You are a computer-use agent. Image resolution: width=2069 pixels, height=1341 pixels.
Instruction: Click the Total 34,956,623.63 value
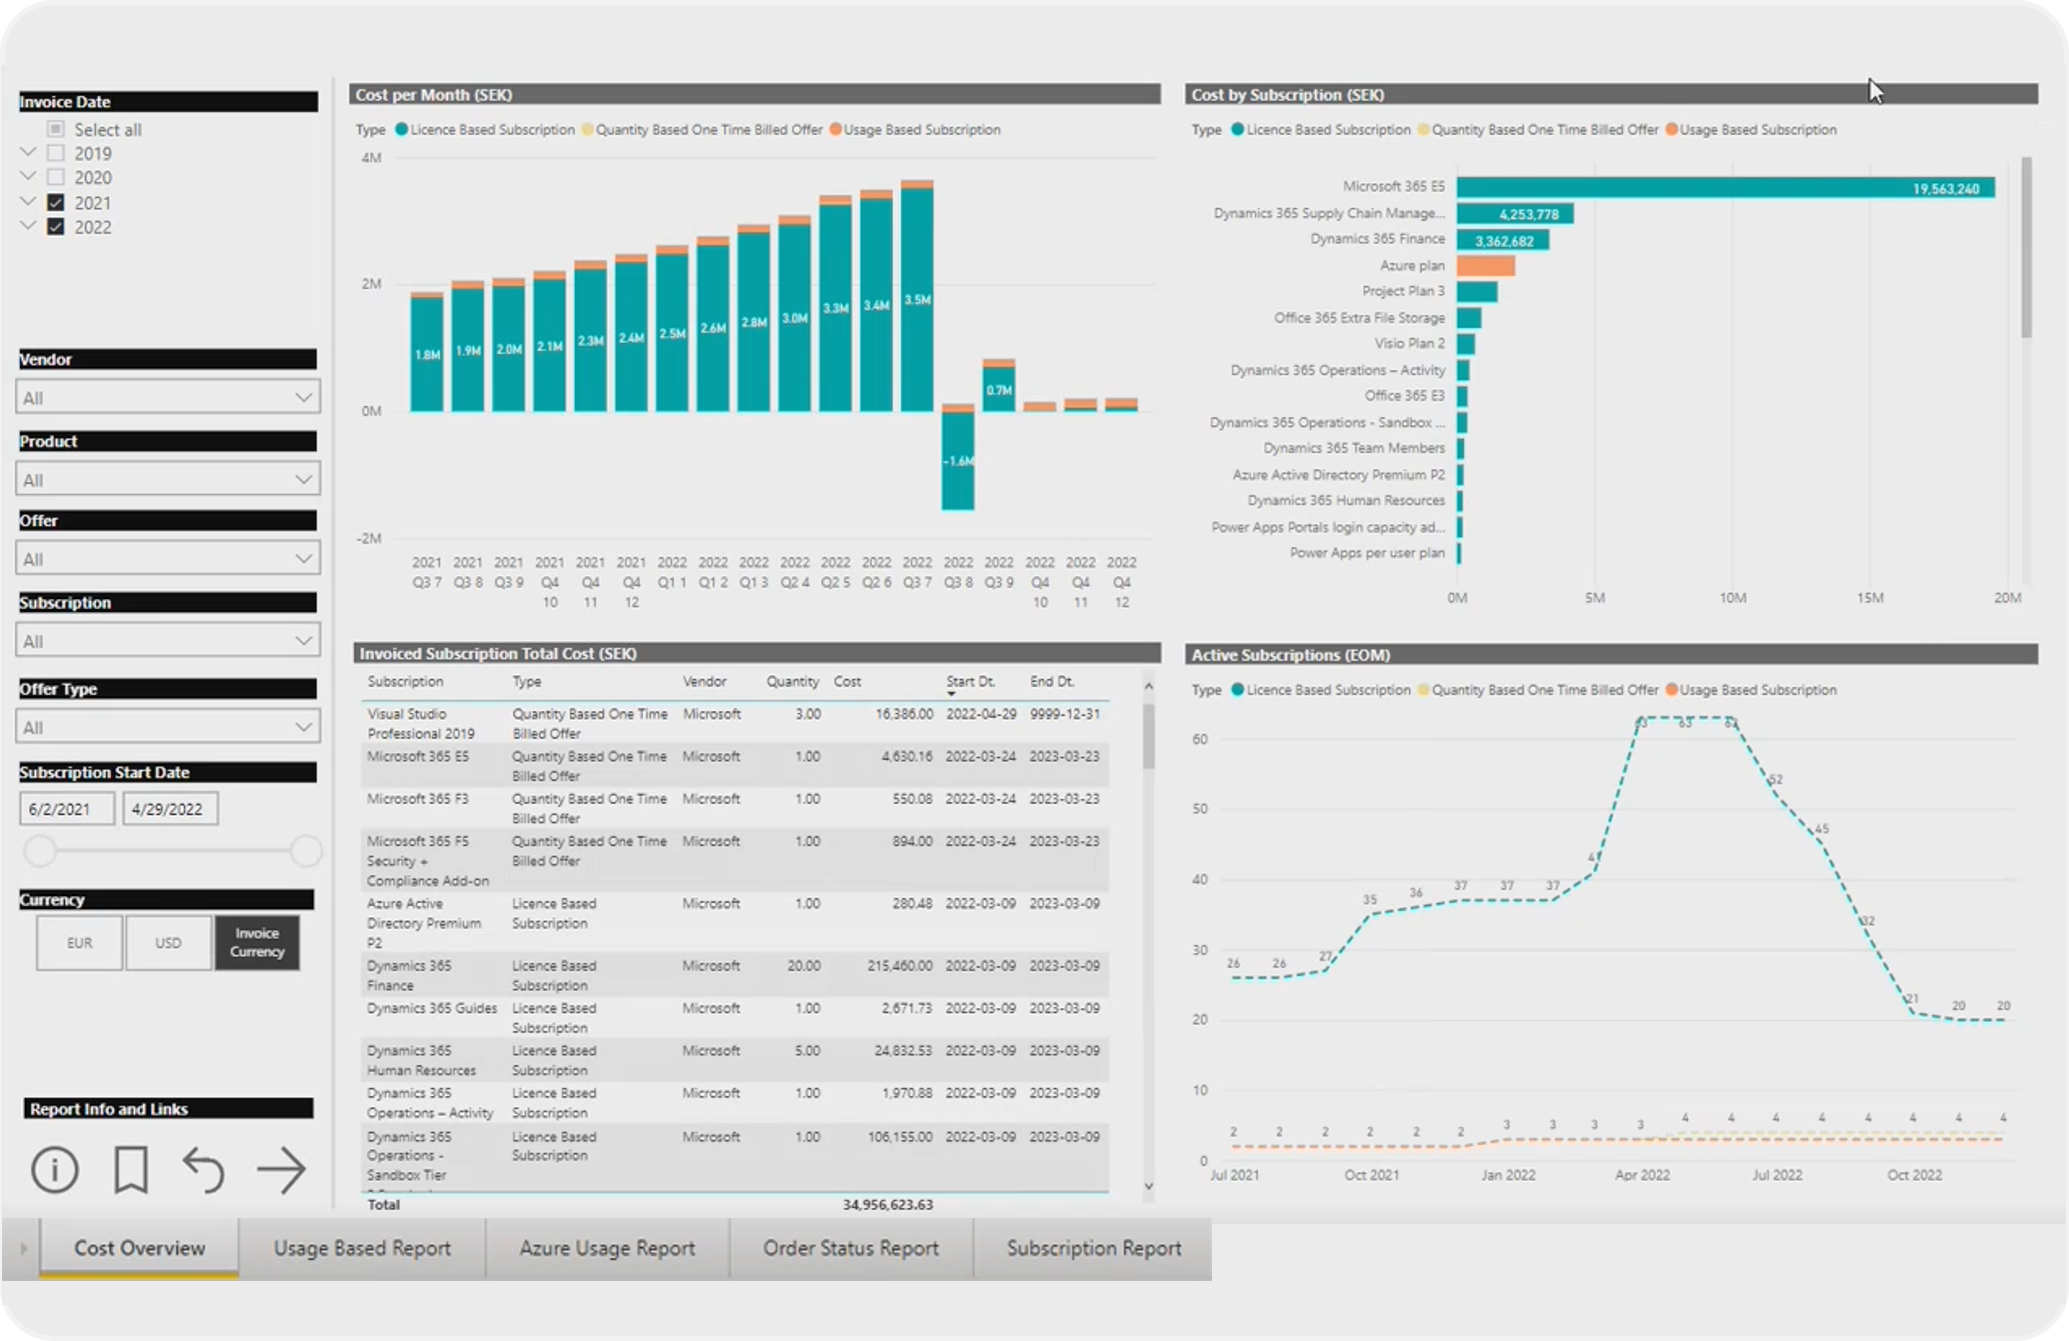point(887,1205)
